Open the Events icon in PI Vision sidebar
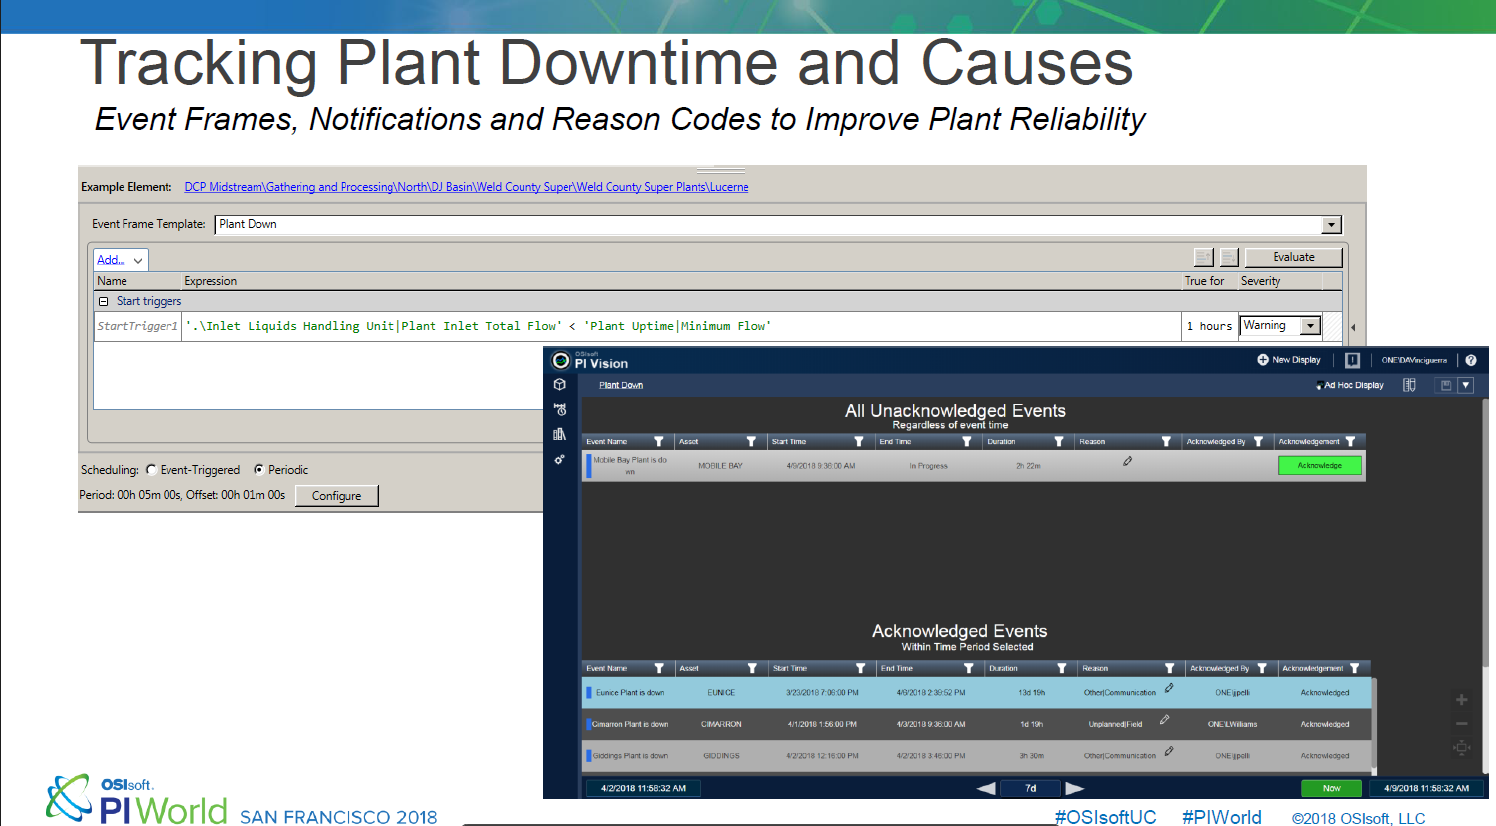 coord(560,409)
